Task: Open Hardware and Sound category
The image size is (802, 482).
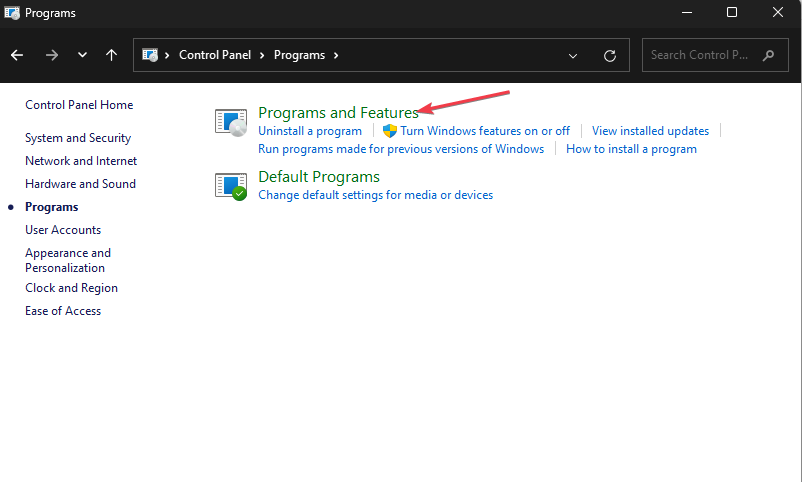Action: click(80, 184)
